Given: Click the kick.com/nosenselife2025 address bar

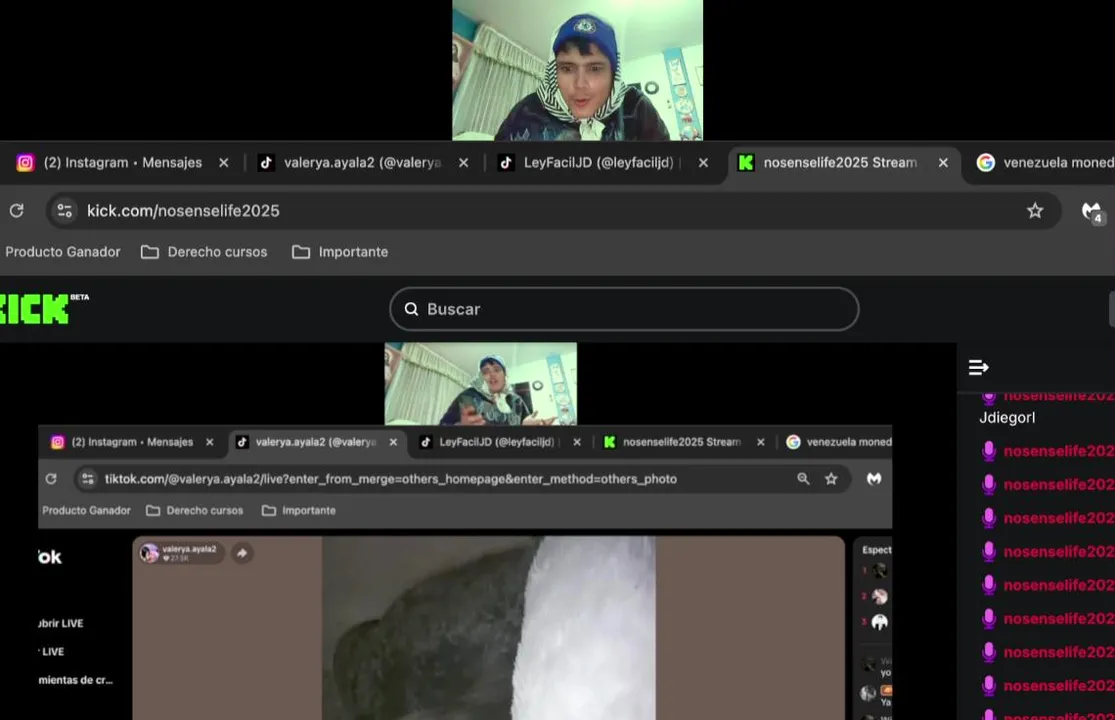Looking at the screenshot, I should (553, 210).
